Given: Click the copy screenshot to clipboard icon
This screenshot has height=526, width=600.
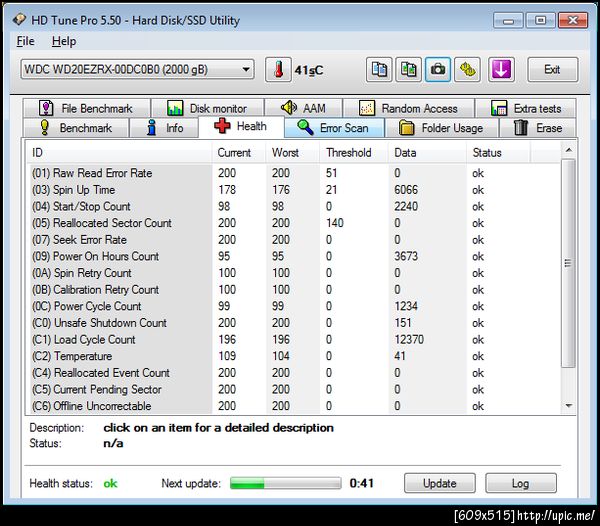Looking at the screenshot, I should [409, 70].
